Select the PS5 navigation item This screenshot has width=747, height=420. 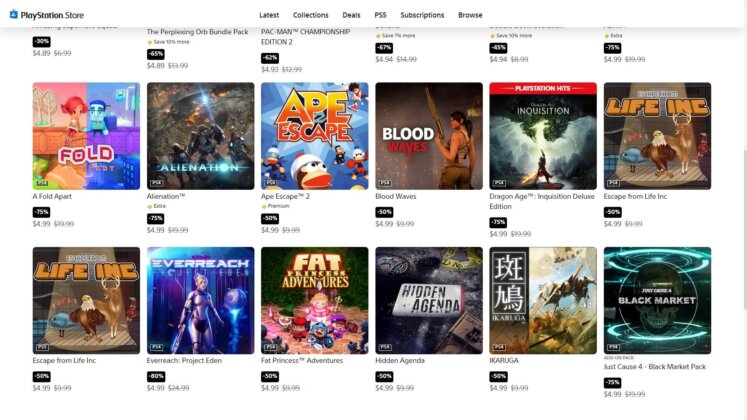pos(380,15)
